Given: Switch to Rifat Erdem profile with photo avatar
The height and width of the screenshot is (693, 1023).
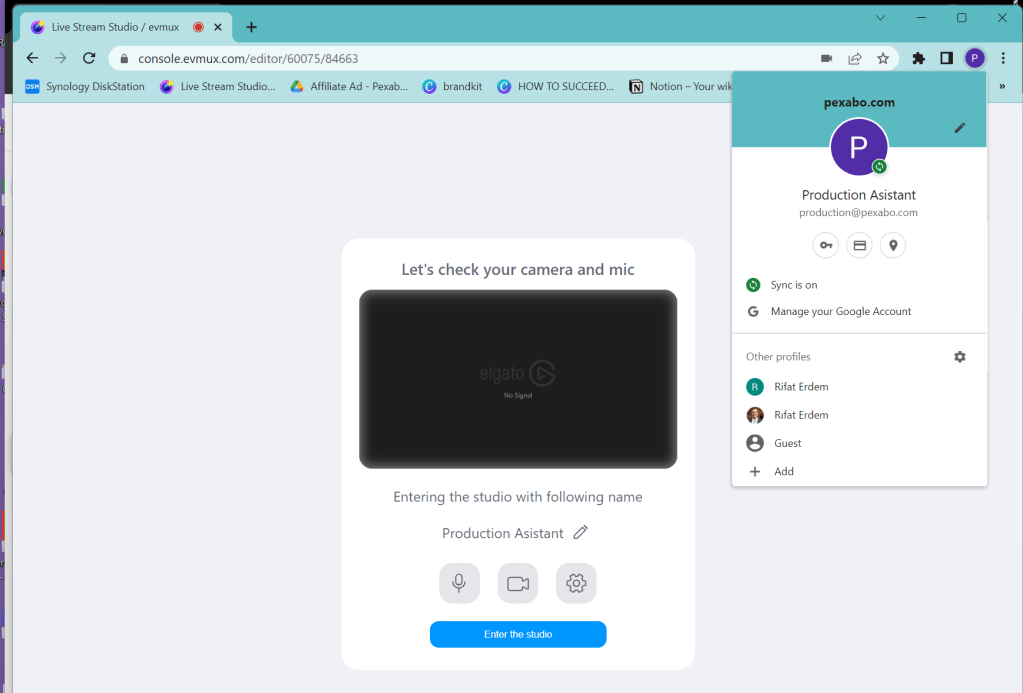Looking at the screenshot, I should [859, 415].
